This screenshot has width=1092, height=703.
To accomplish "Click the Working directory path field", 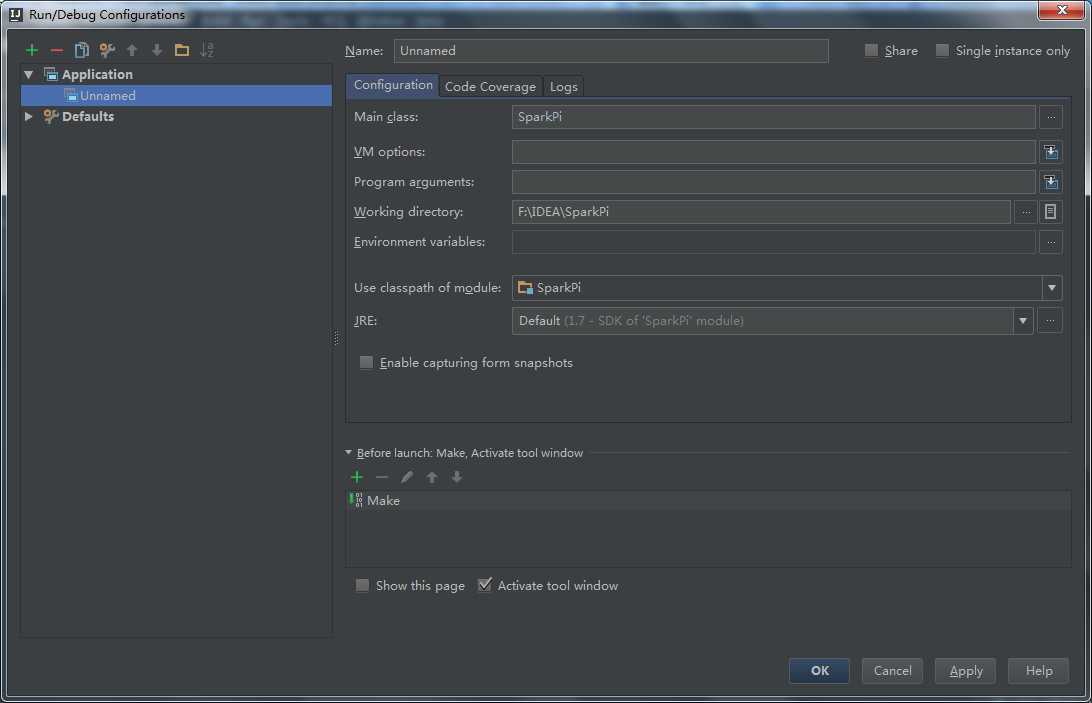I will point(760,212).
